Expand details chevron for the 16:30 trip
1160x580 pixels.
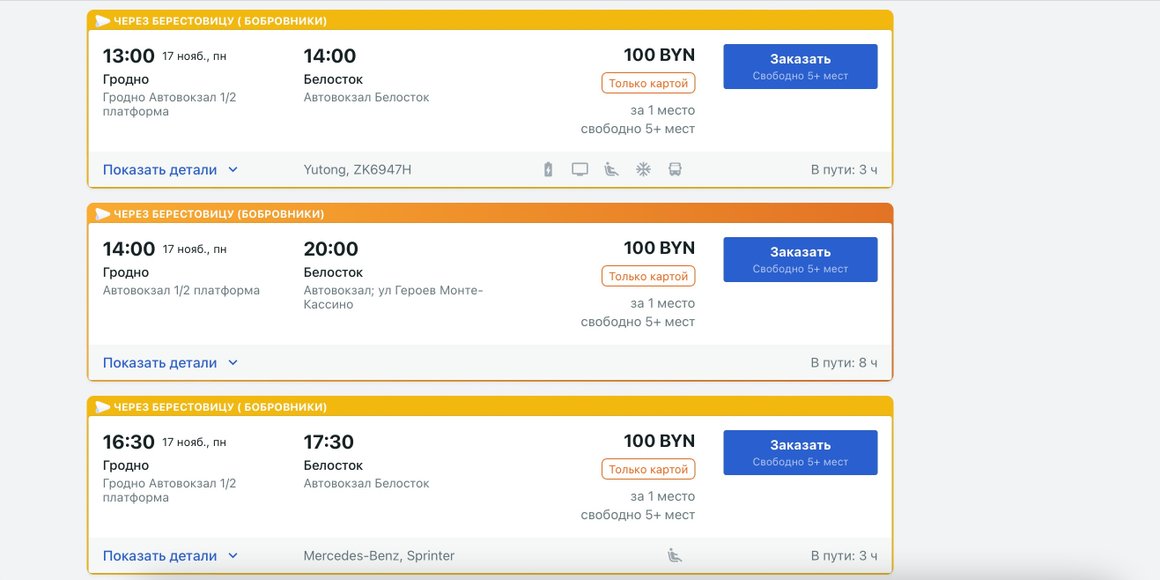233,556
